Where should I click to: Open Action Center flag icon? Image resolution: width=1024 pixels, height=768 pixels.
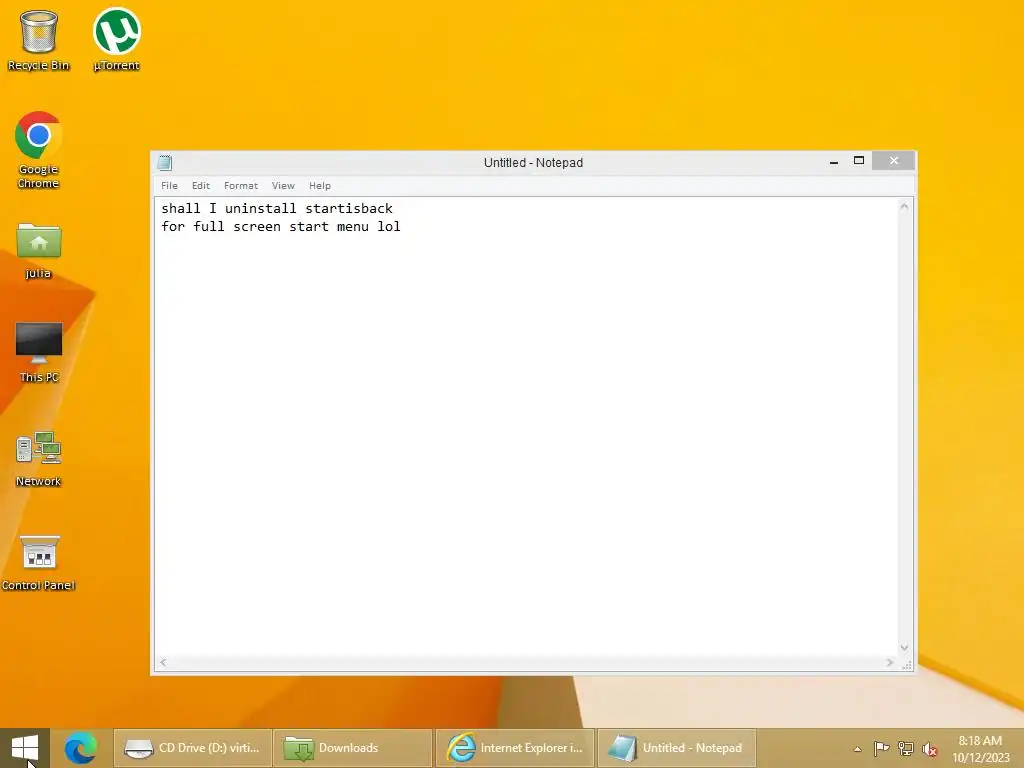881,748
